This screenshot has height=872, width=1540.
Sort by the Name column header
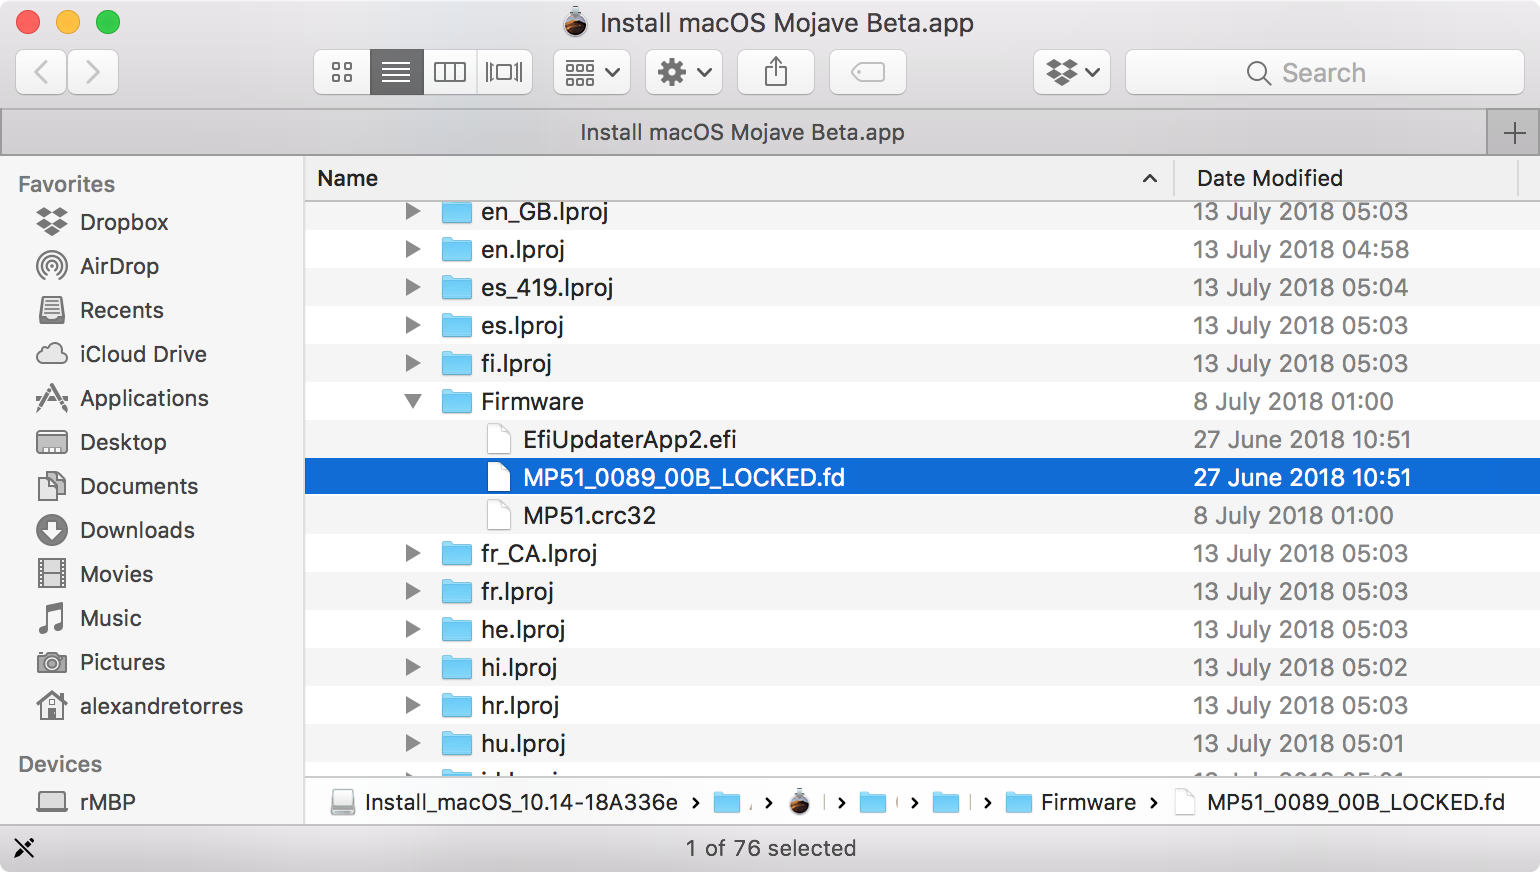click(x=738, y=178)
